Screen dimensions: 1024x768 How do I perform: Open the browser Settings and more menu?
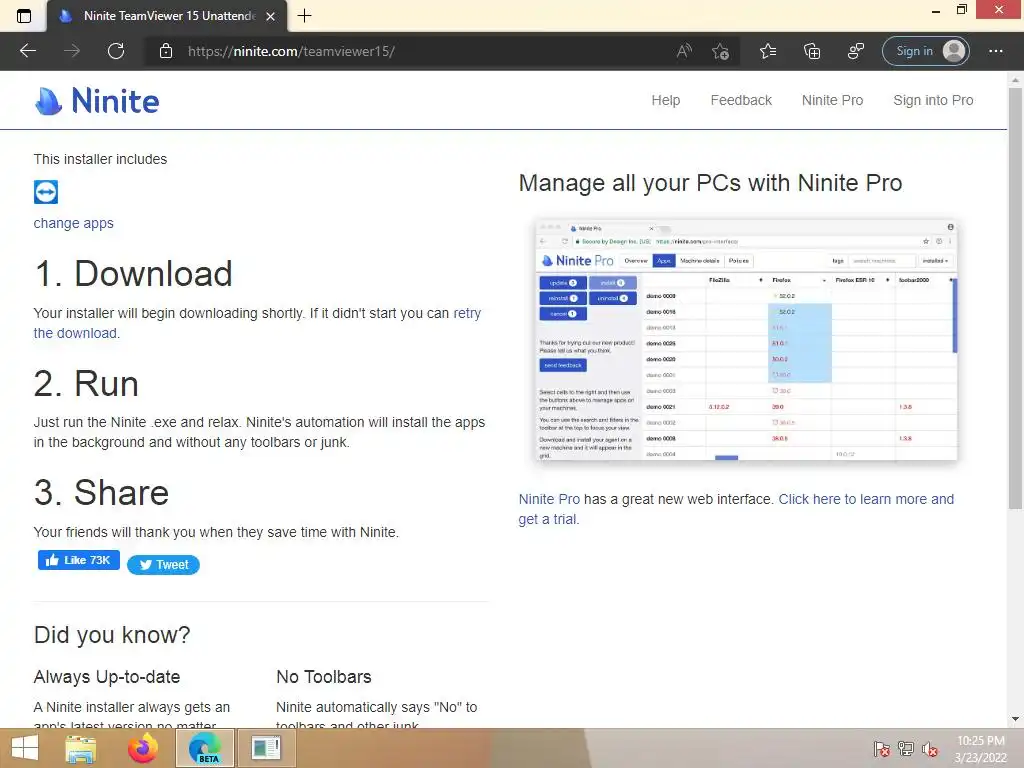point(995,51)
